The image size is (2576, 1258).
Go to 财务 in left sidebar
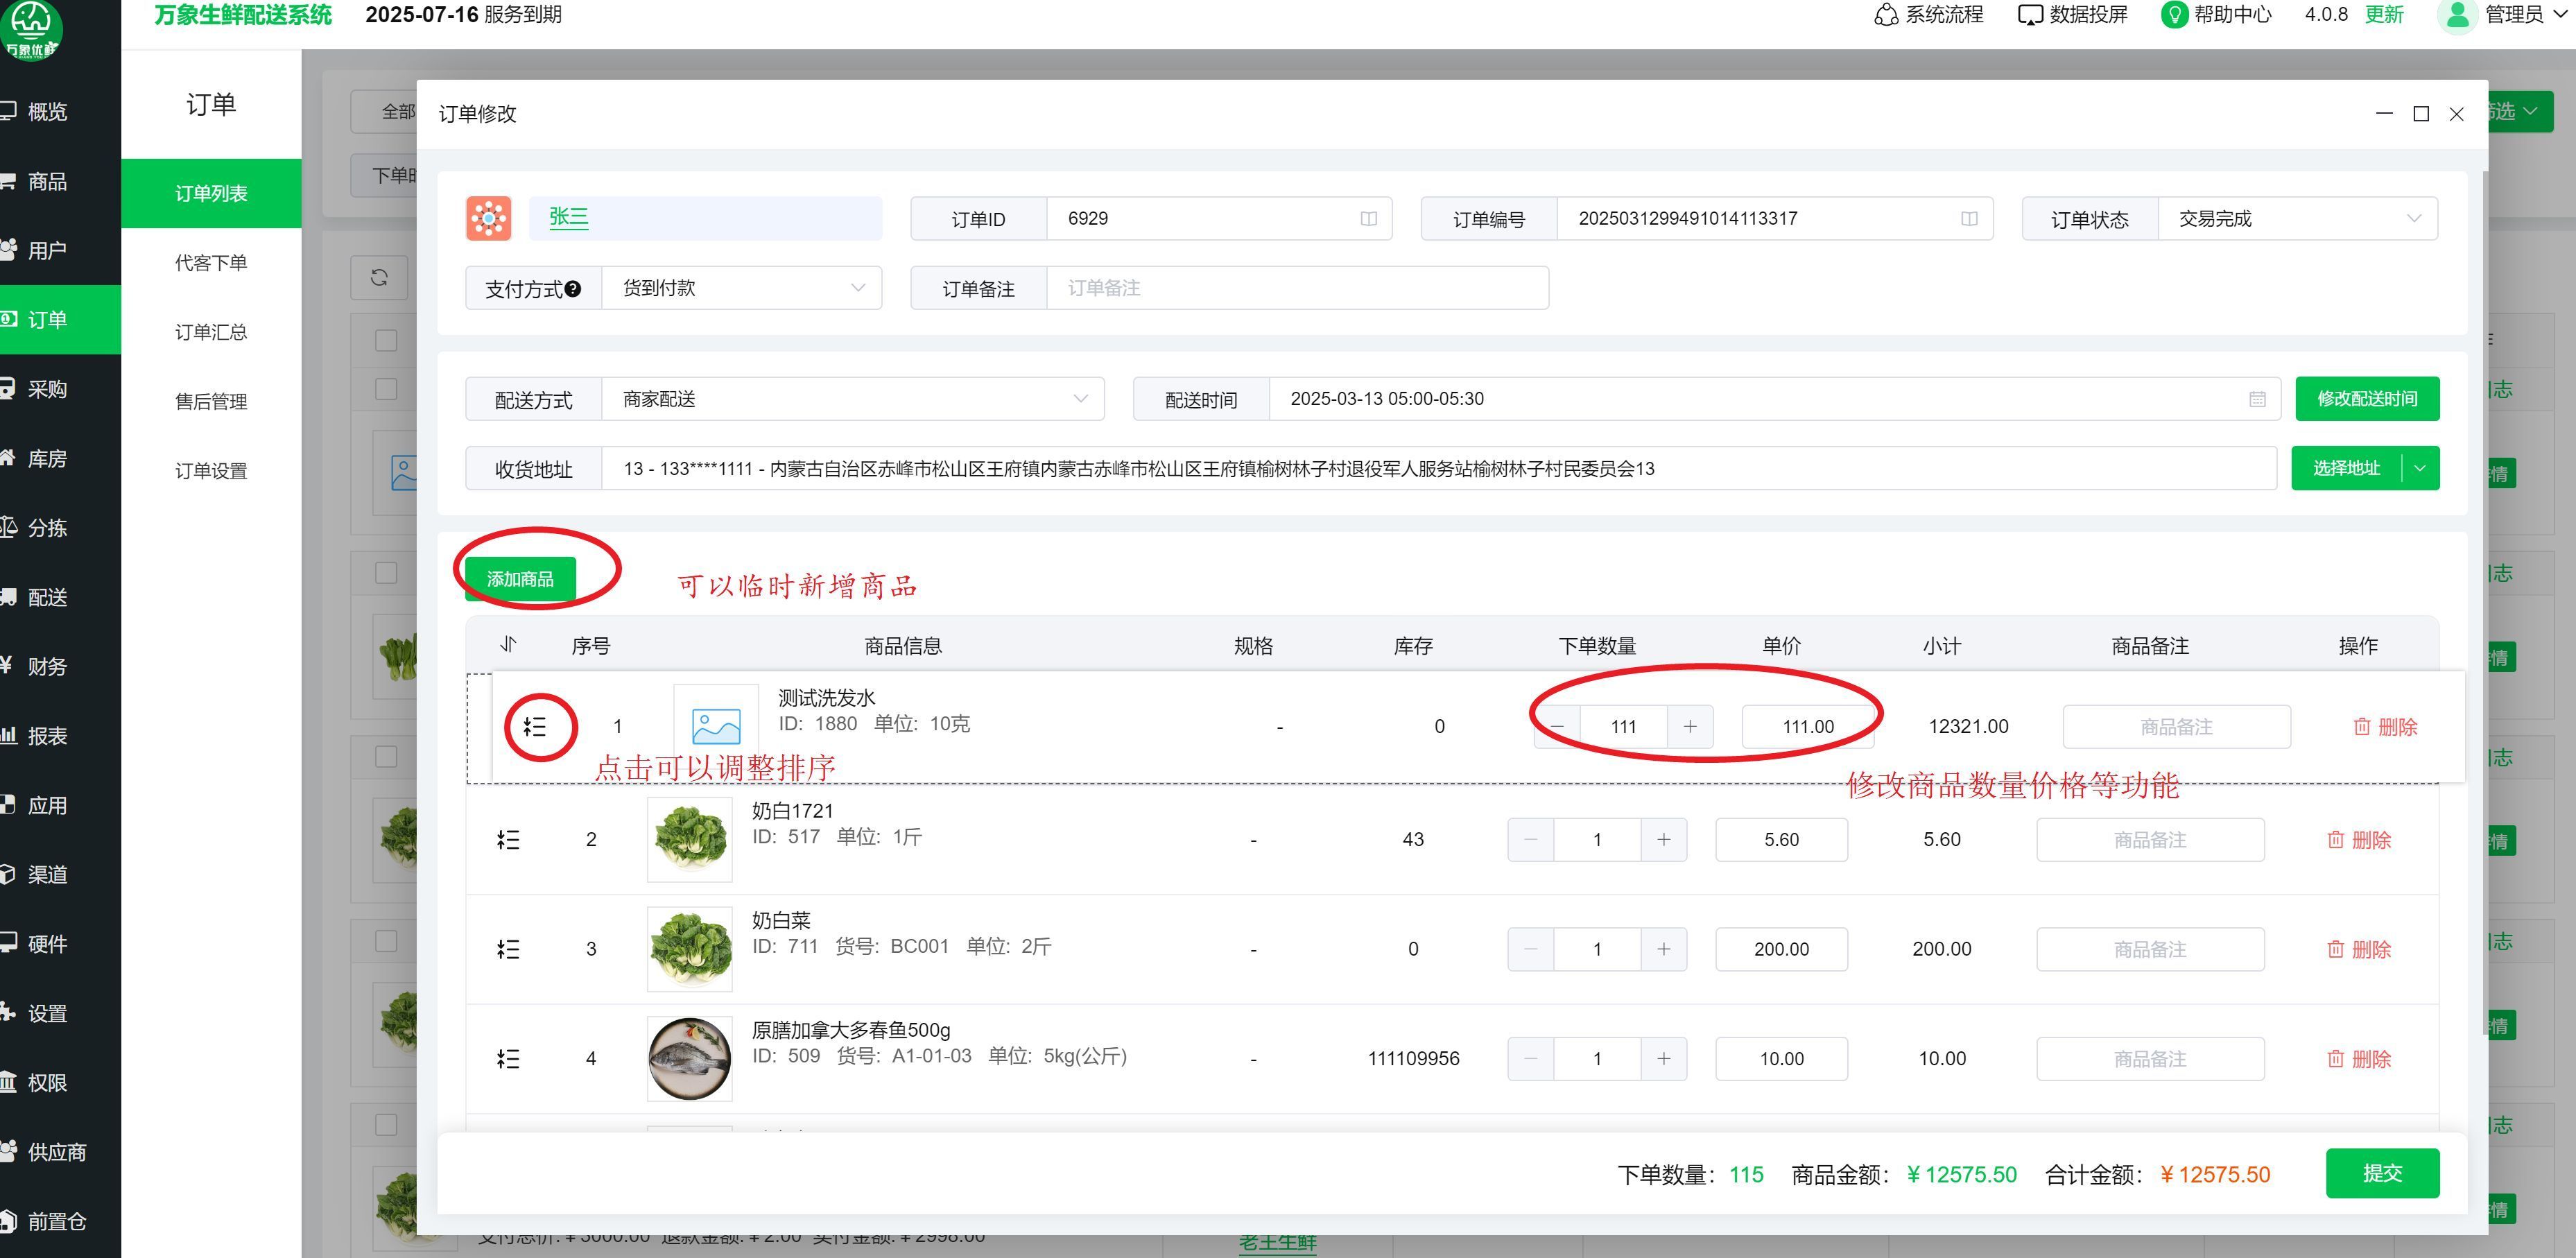(46, 666)
